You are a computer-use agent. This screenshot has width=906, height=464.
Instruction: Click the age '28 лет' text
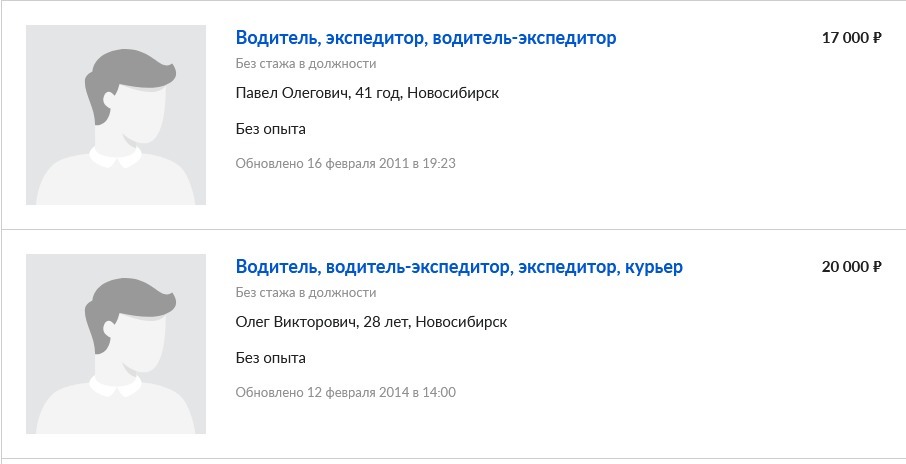pos(386,322)
